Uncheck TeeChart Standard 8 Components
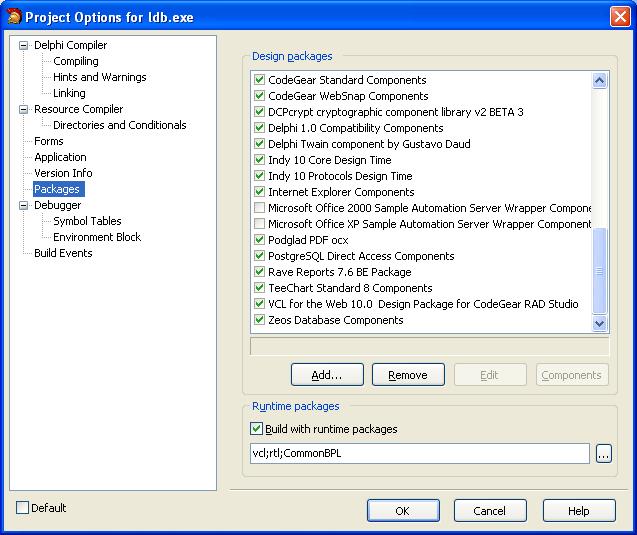The width and height of the screenshot is (637, 535). (x=259, y=288)
